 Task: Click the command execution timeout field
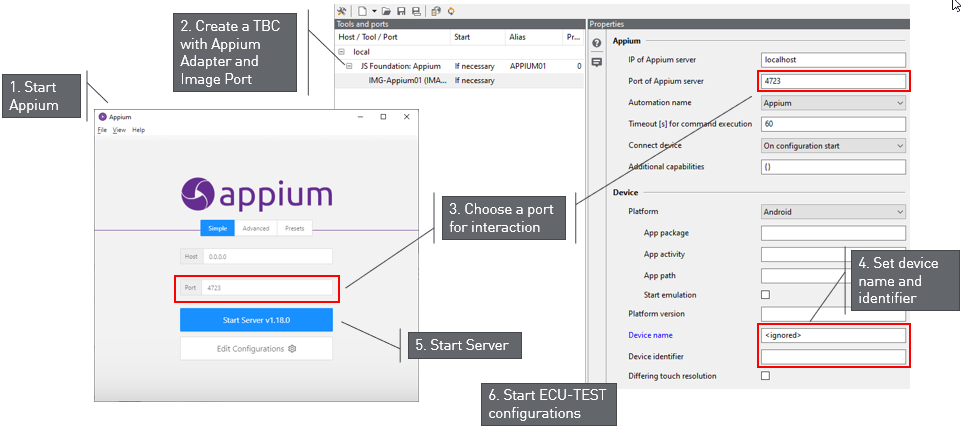point(833,124)
